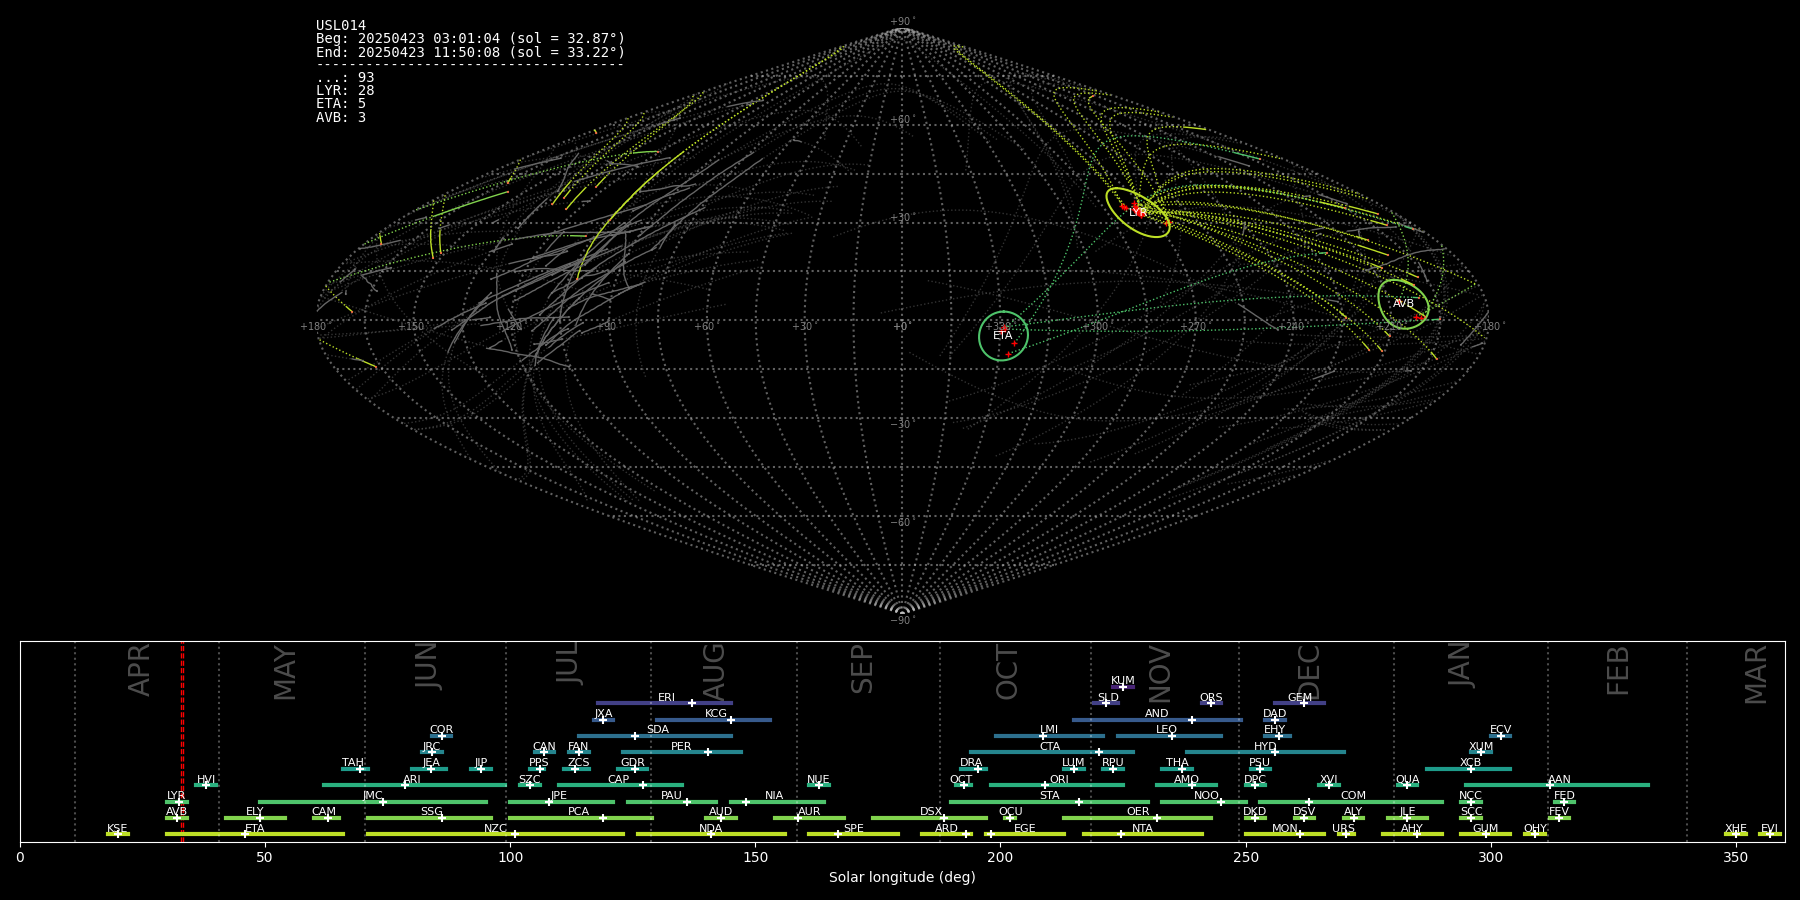Click the LYR radiant ellipse on sky map
Image resolution: width=1800 pixels, height=900 pixels.
pyautogui.click(x=1138, y=212)
